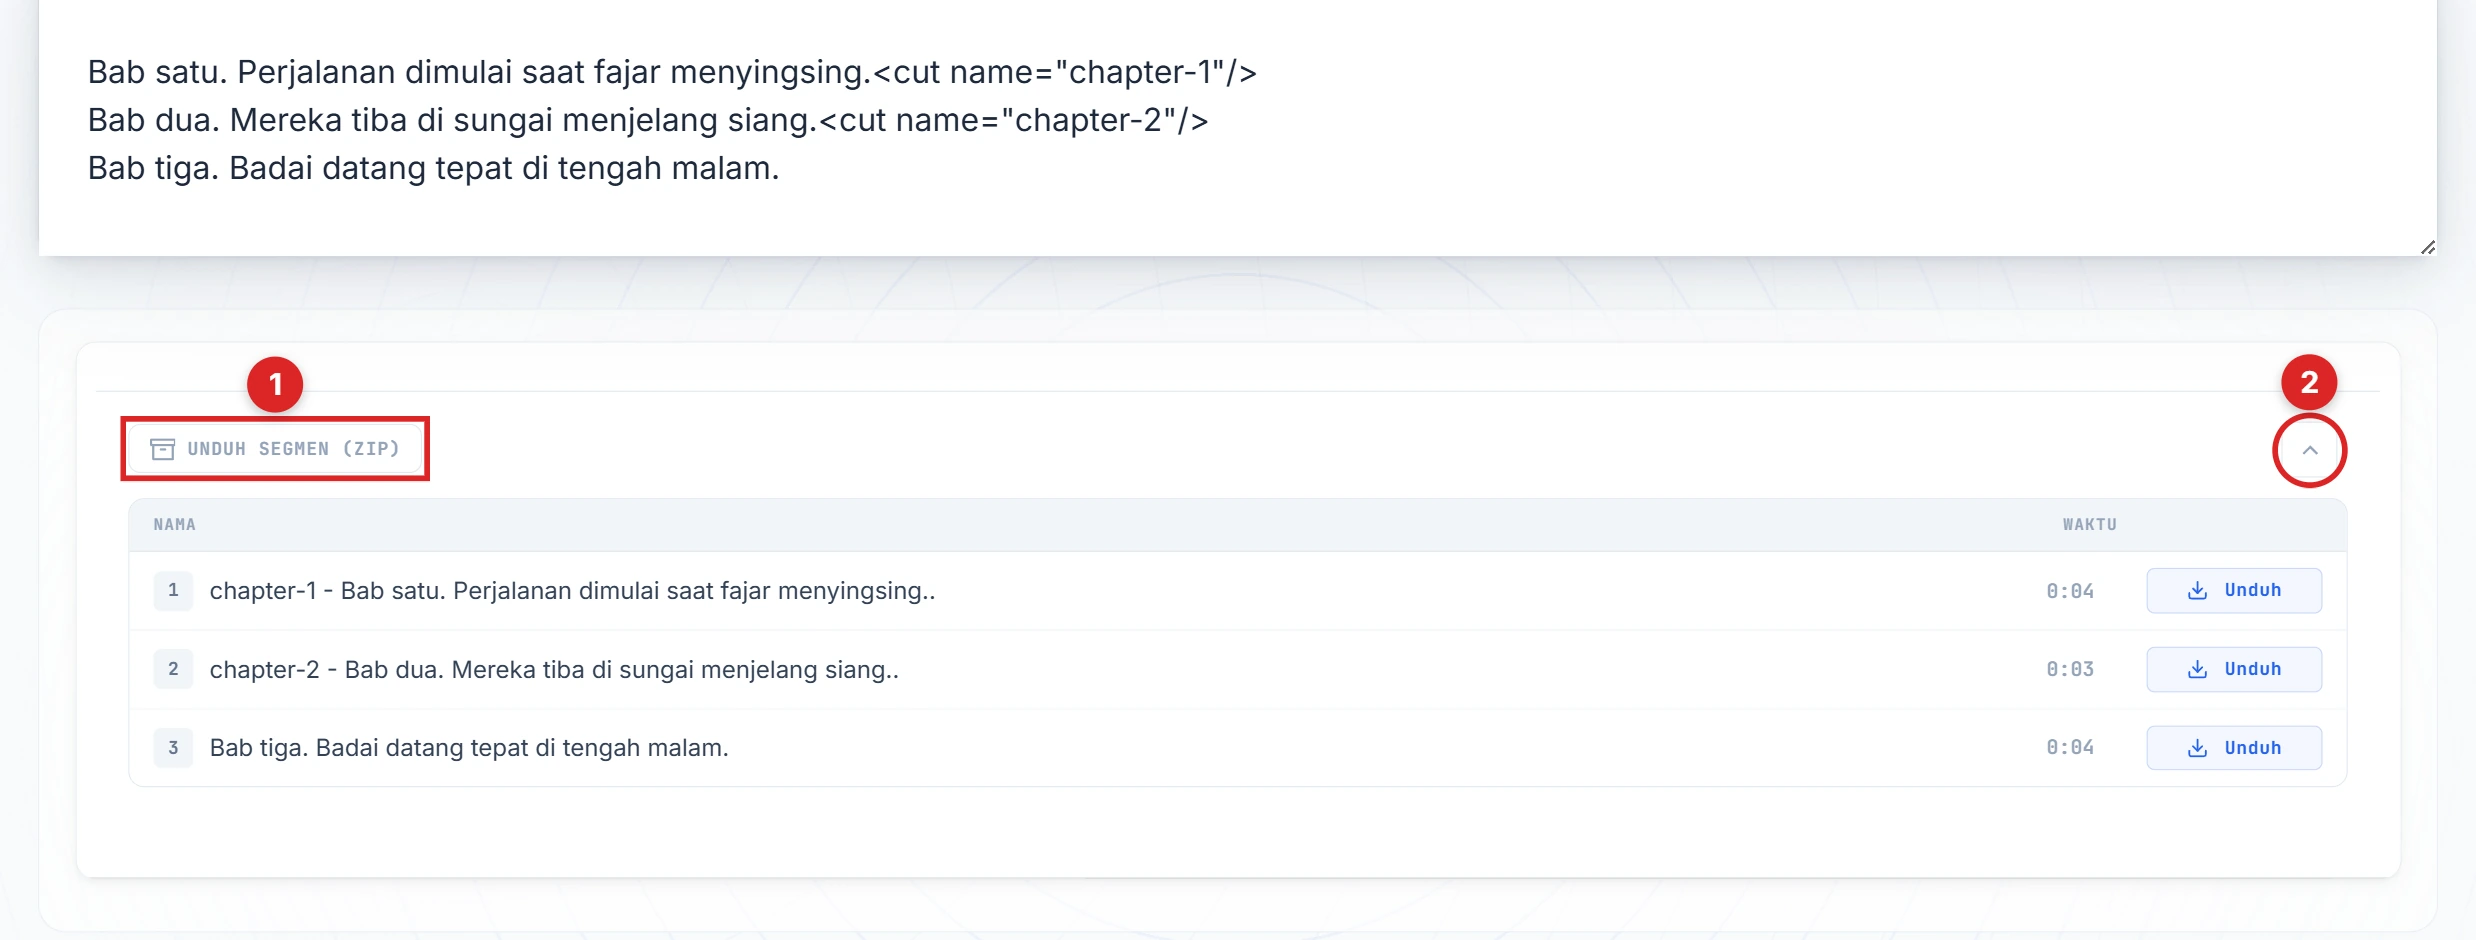
Task: Download the chapter-2 segment audio
Action: (x=2233, y=669)
